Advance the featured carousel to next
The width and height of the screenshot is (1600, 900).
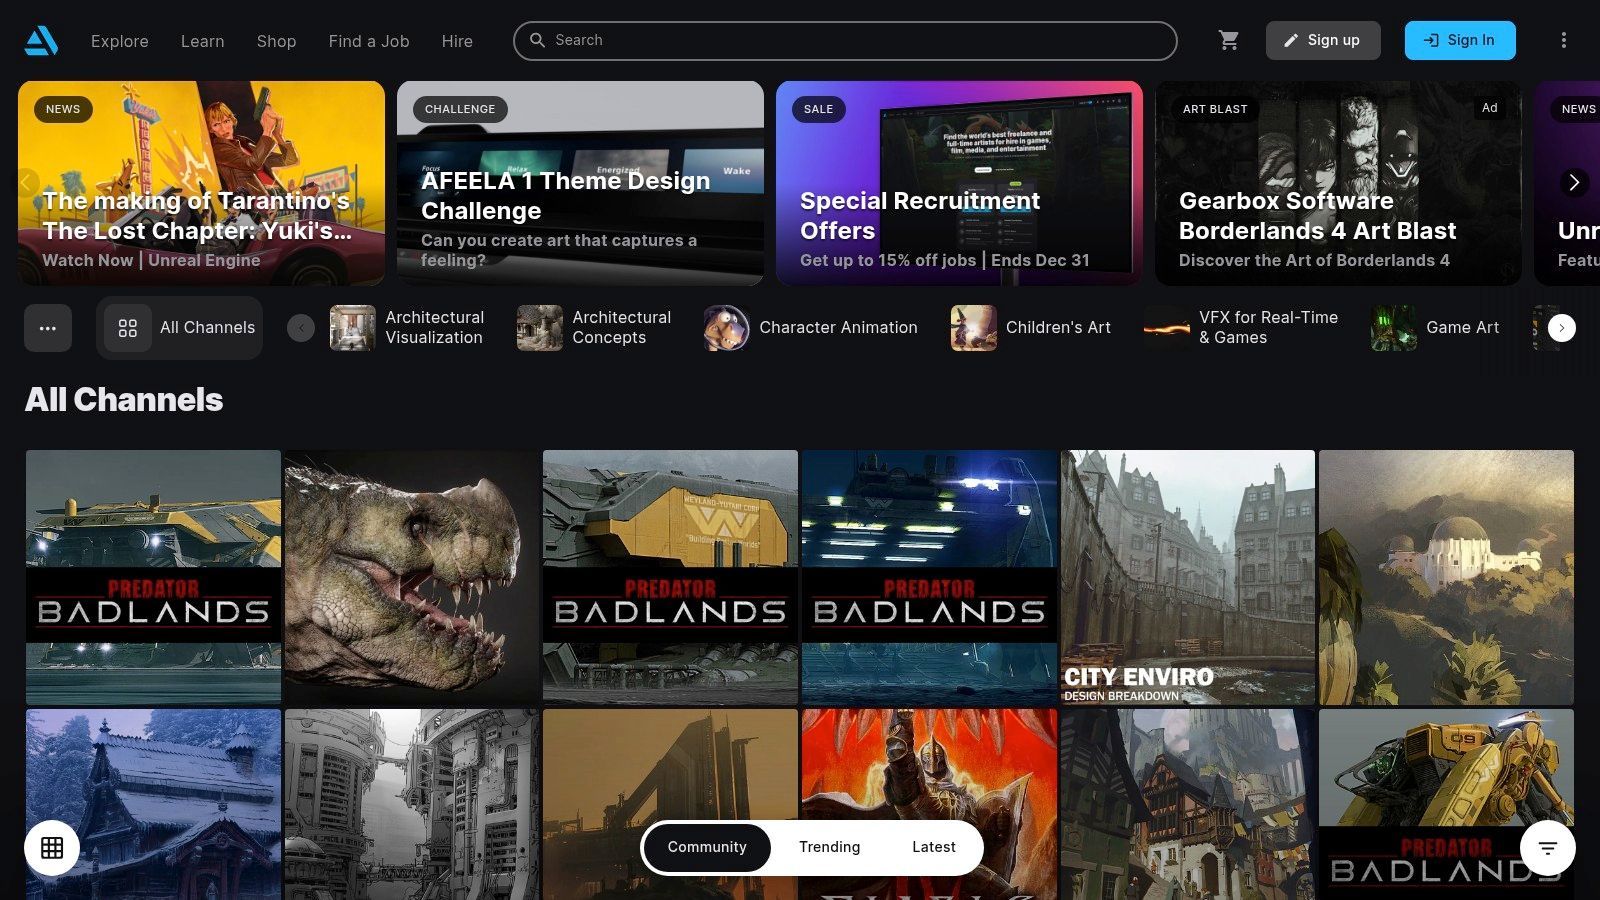(x=1573, y=182)
